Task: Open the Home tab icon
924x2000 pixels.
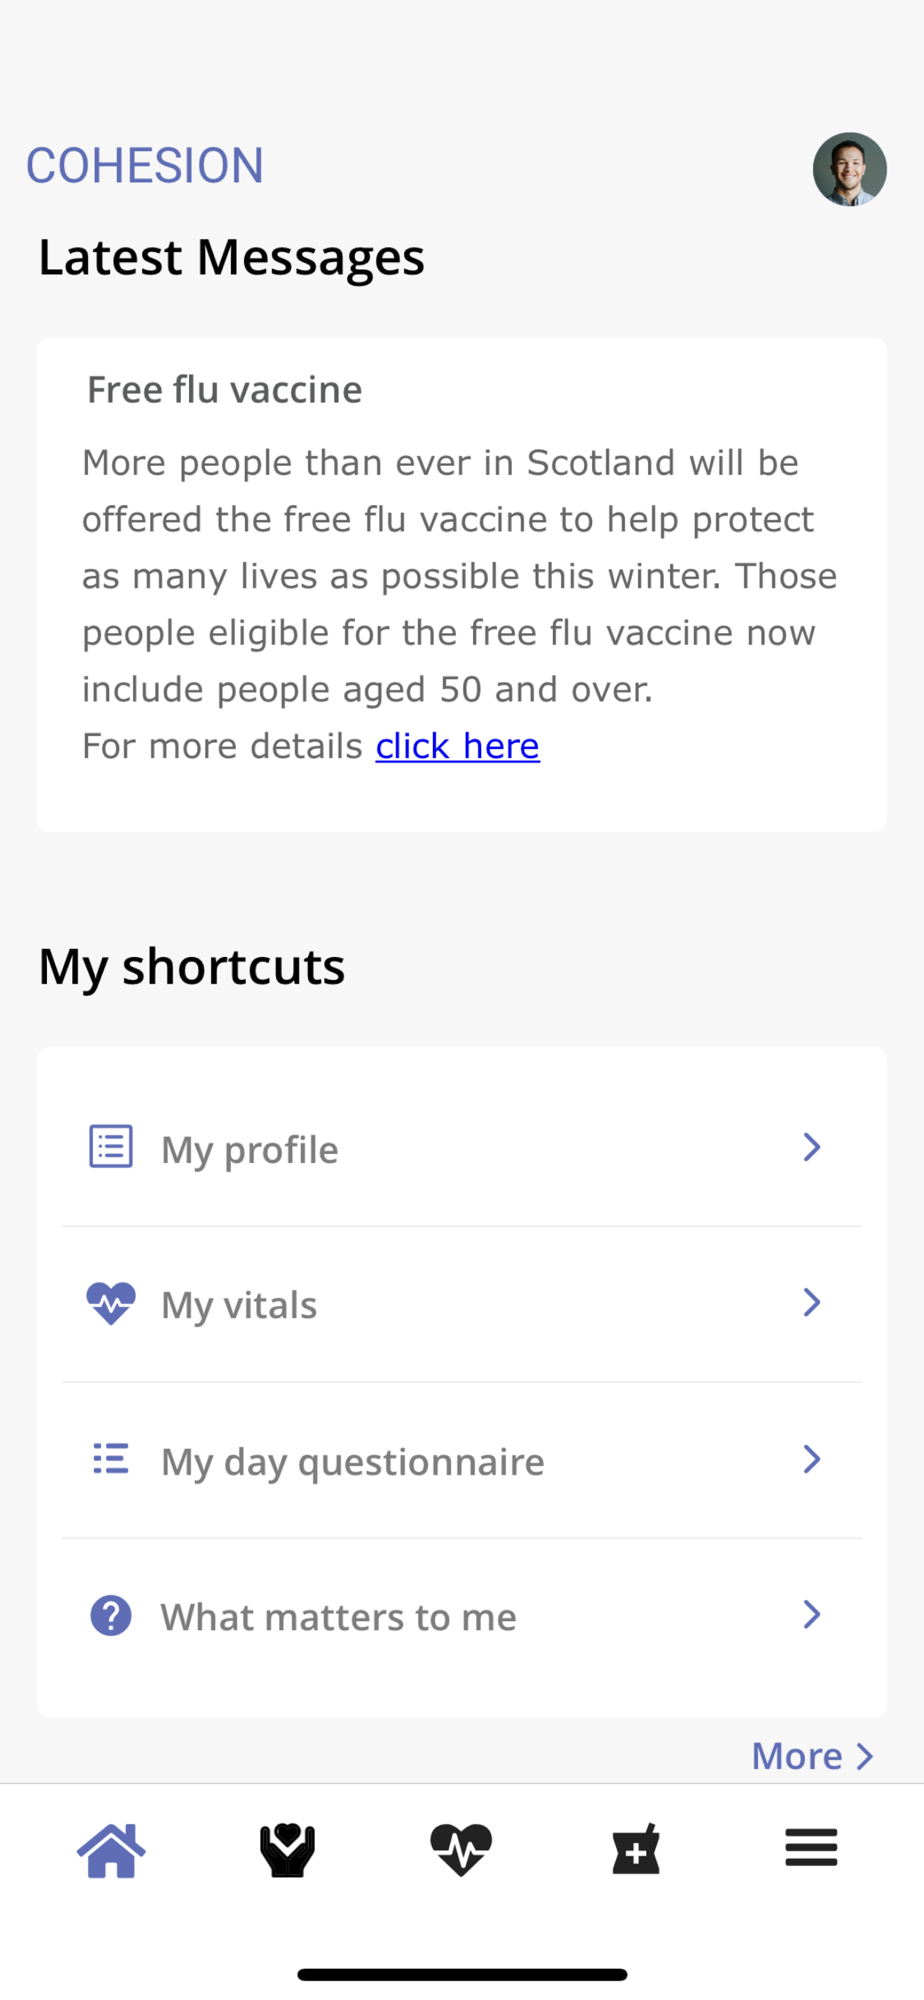Action: (x=111, y=1849)
